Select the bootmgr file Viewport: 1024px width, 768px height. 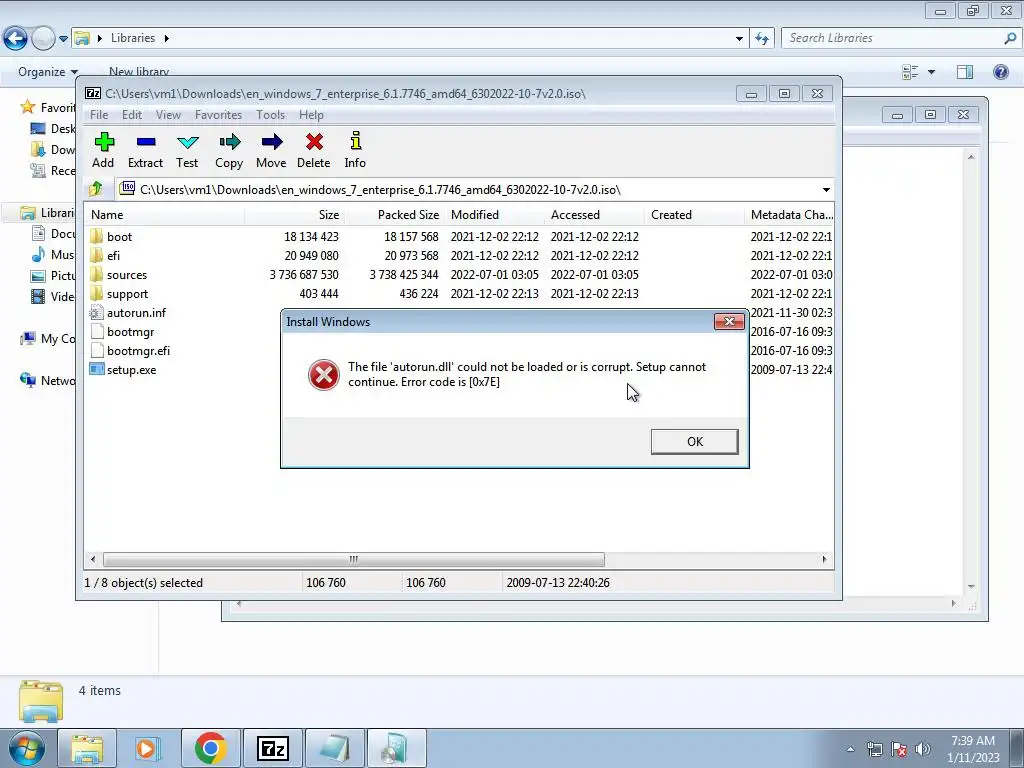tap(130, 332)
